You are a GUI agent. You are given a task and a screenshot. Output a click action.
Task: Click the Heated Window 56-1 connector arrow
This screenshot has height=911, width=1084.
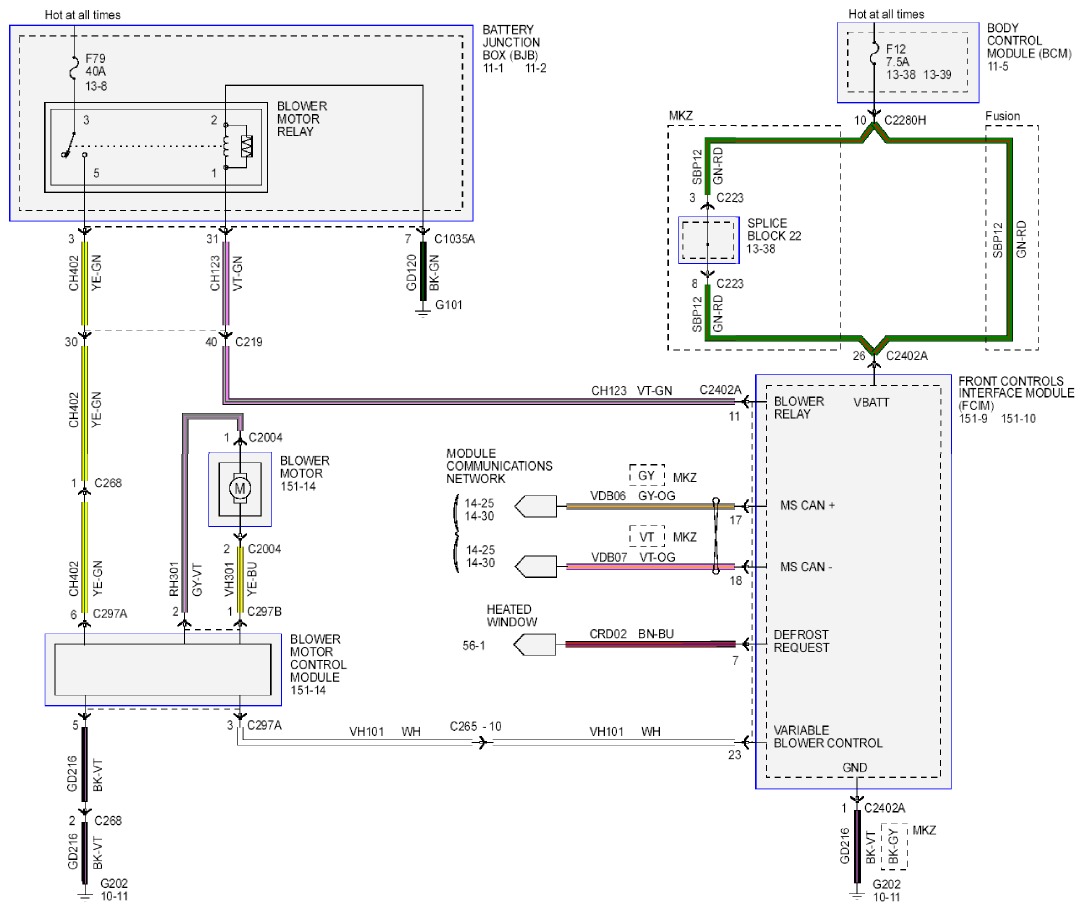pos(534,645)
